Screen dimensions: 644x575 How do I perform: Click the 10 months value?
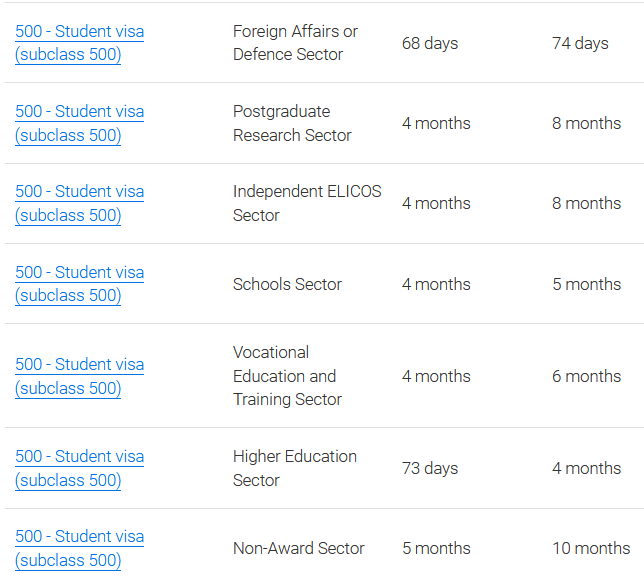tap(591, 548)
